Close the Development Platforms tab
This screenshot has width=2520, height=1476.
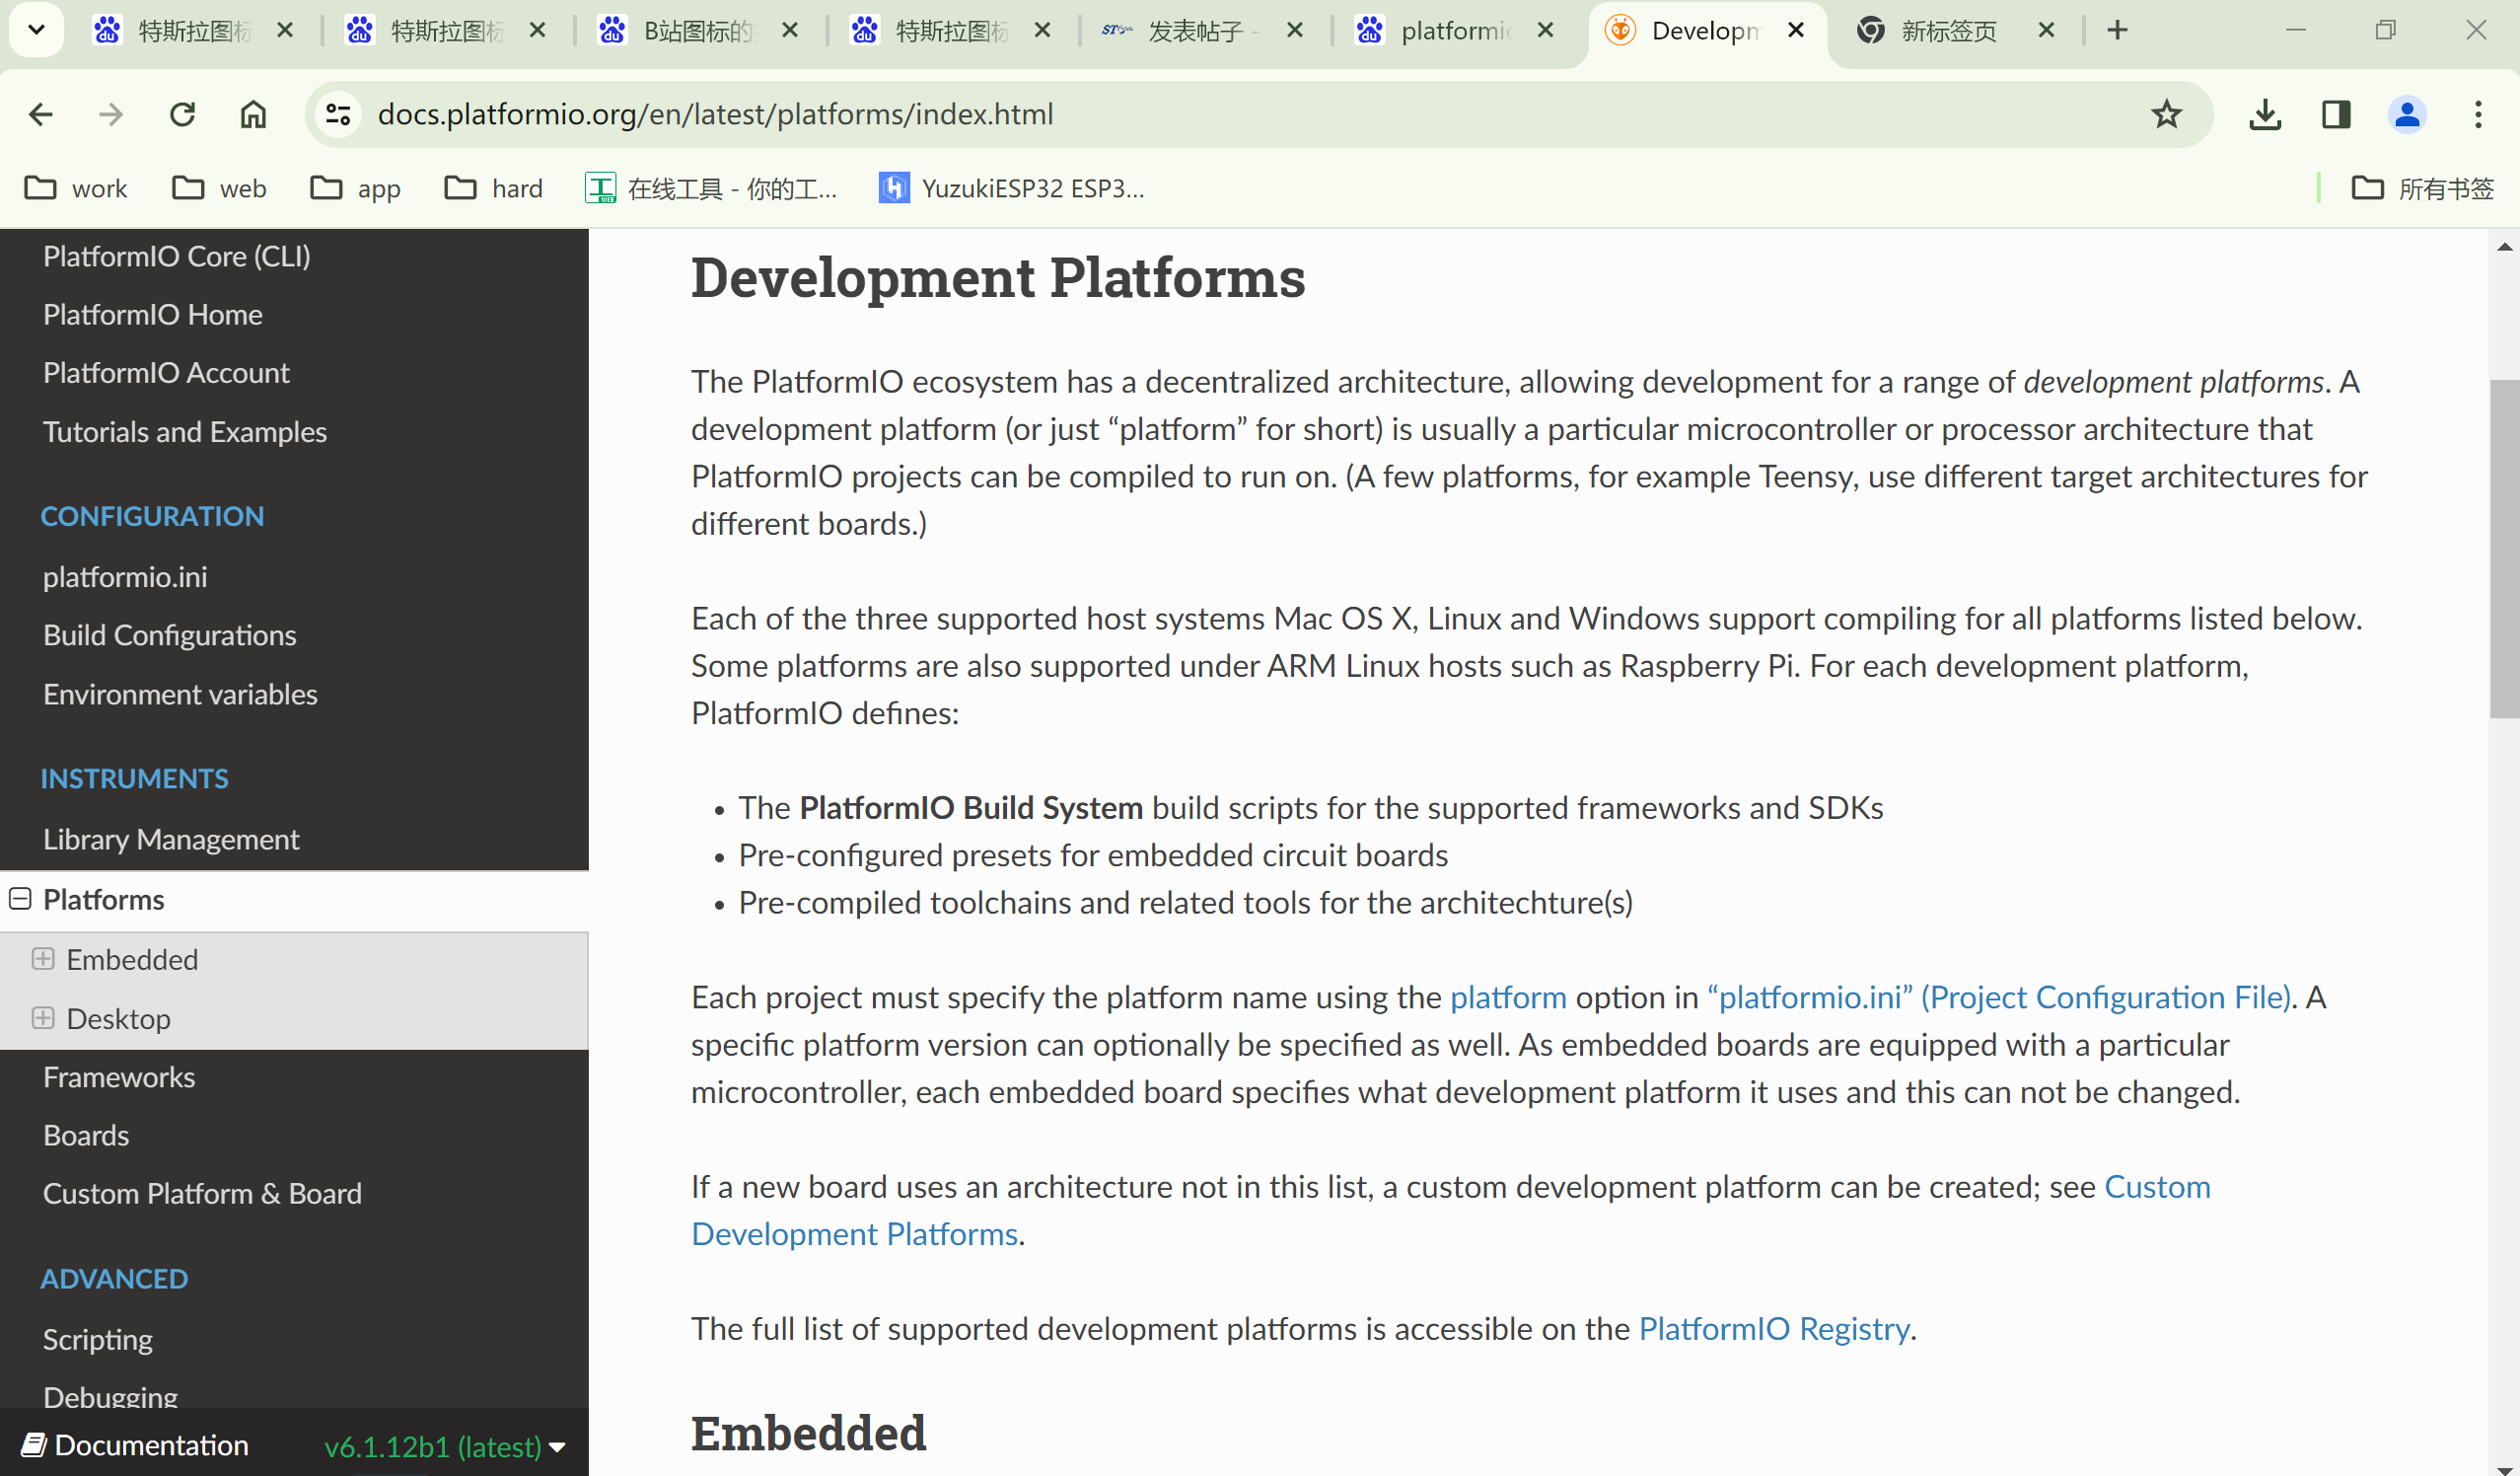point(1796,31)
